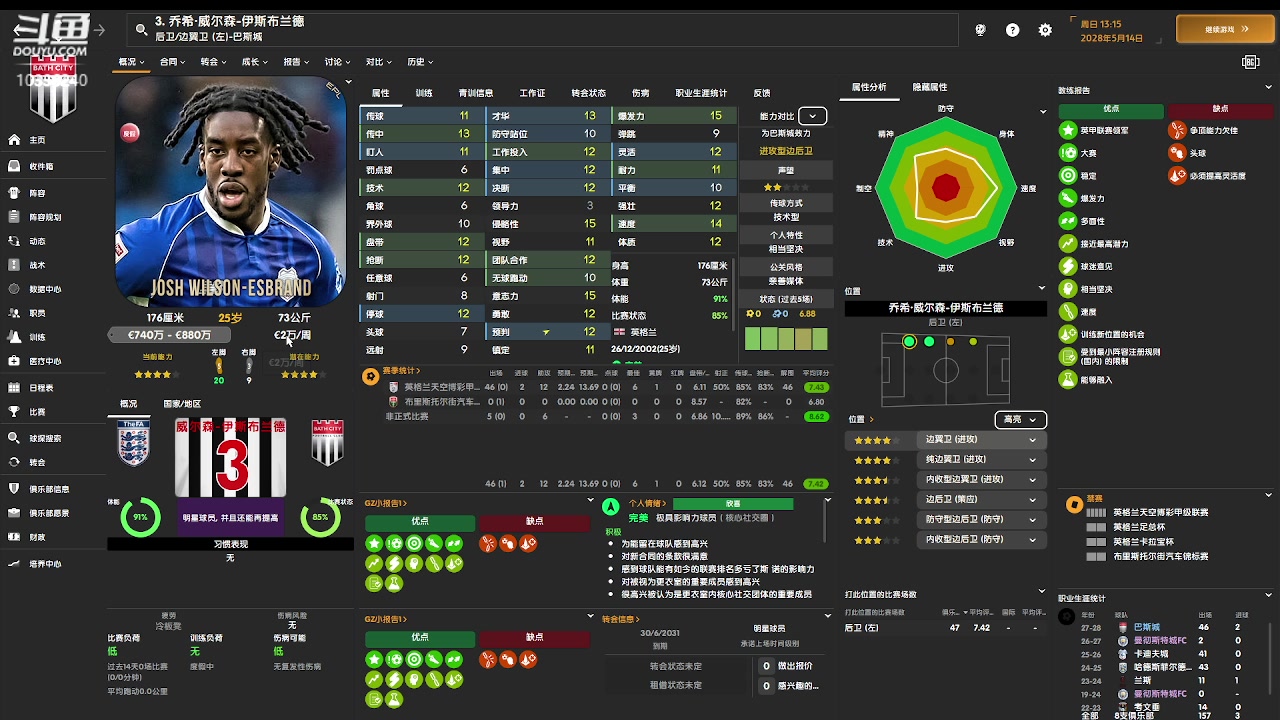This screenshot has height=720, width=1280.
Task: Click 赛季统计 football badge icon
Action: (371, 376)
